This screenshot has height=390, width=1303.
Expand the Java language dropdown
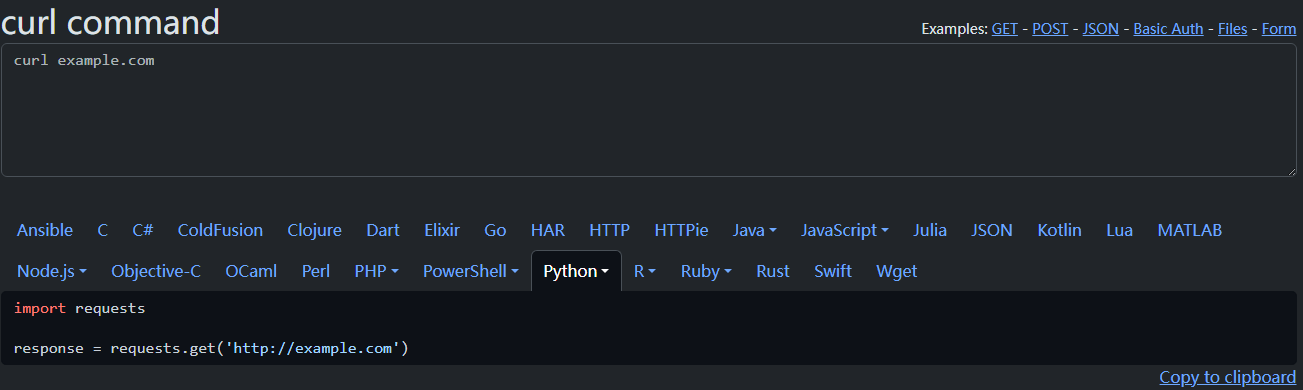[754, 230]
